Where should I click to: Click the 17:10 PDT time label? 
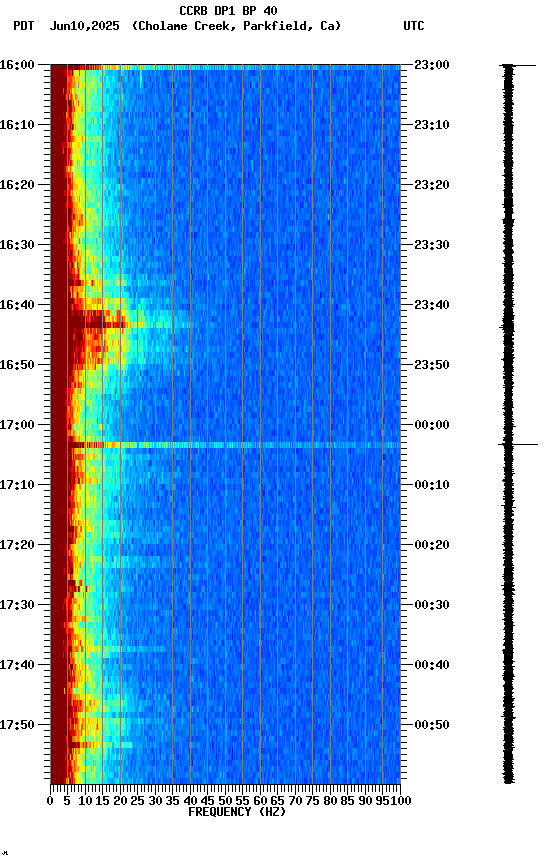[17, 485]
